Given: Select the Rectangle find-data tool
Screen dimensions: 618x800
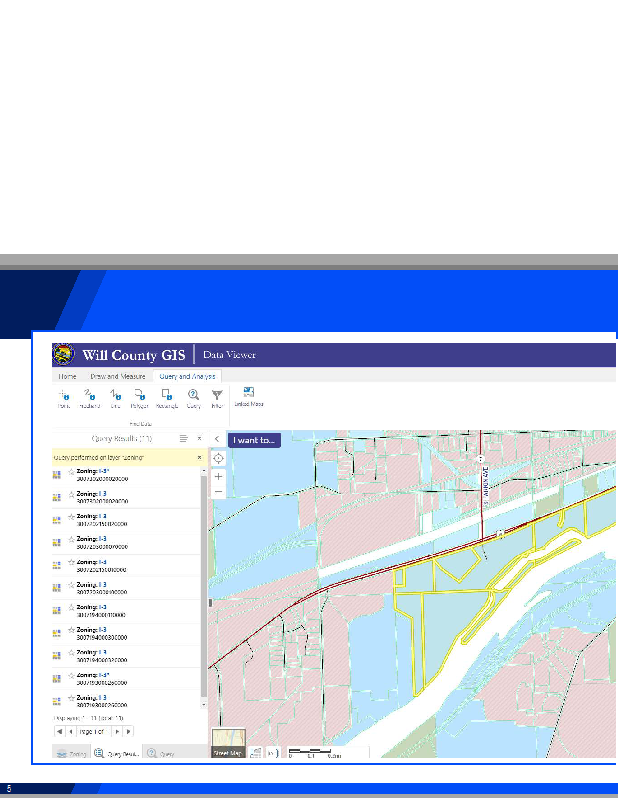Looking at the screenshot, I should coord(167,396).
